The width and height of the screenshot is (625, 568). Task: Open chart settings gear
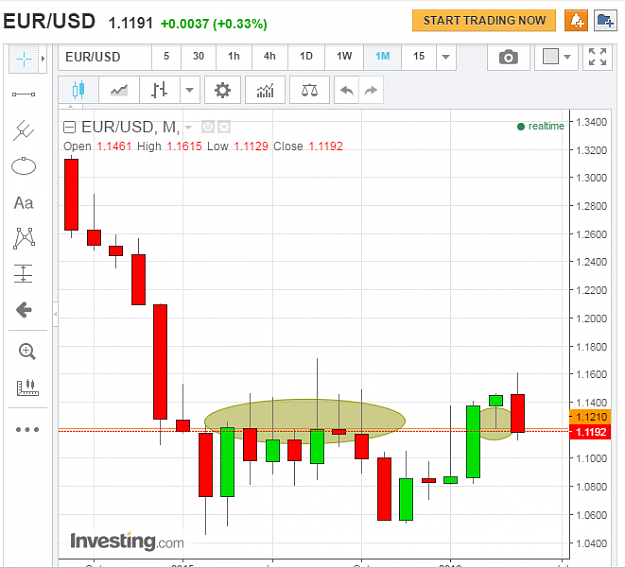[x=222, y=90]
